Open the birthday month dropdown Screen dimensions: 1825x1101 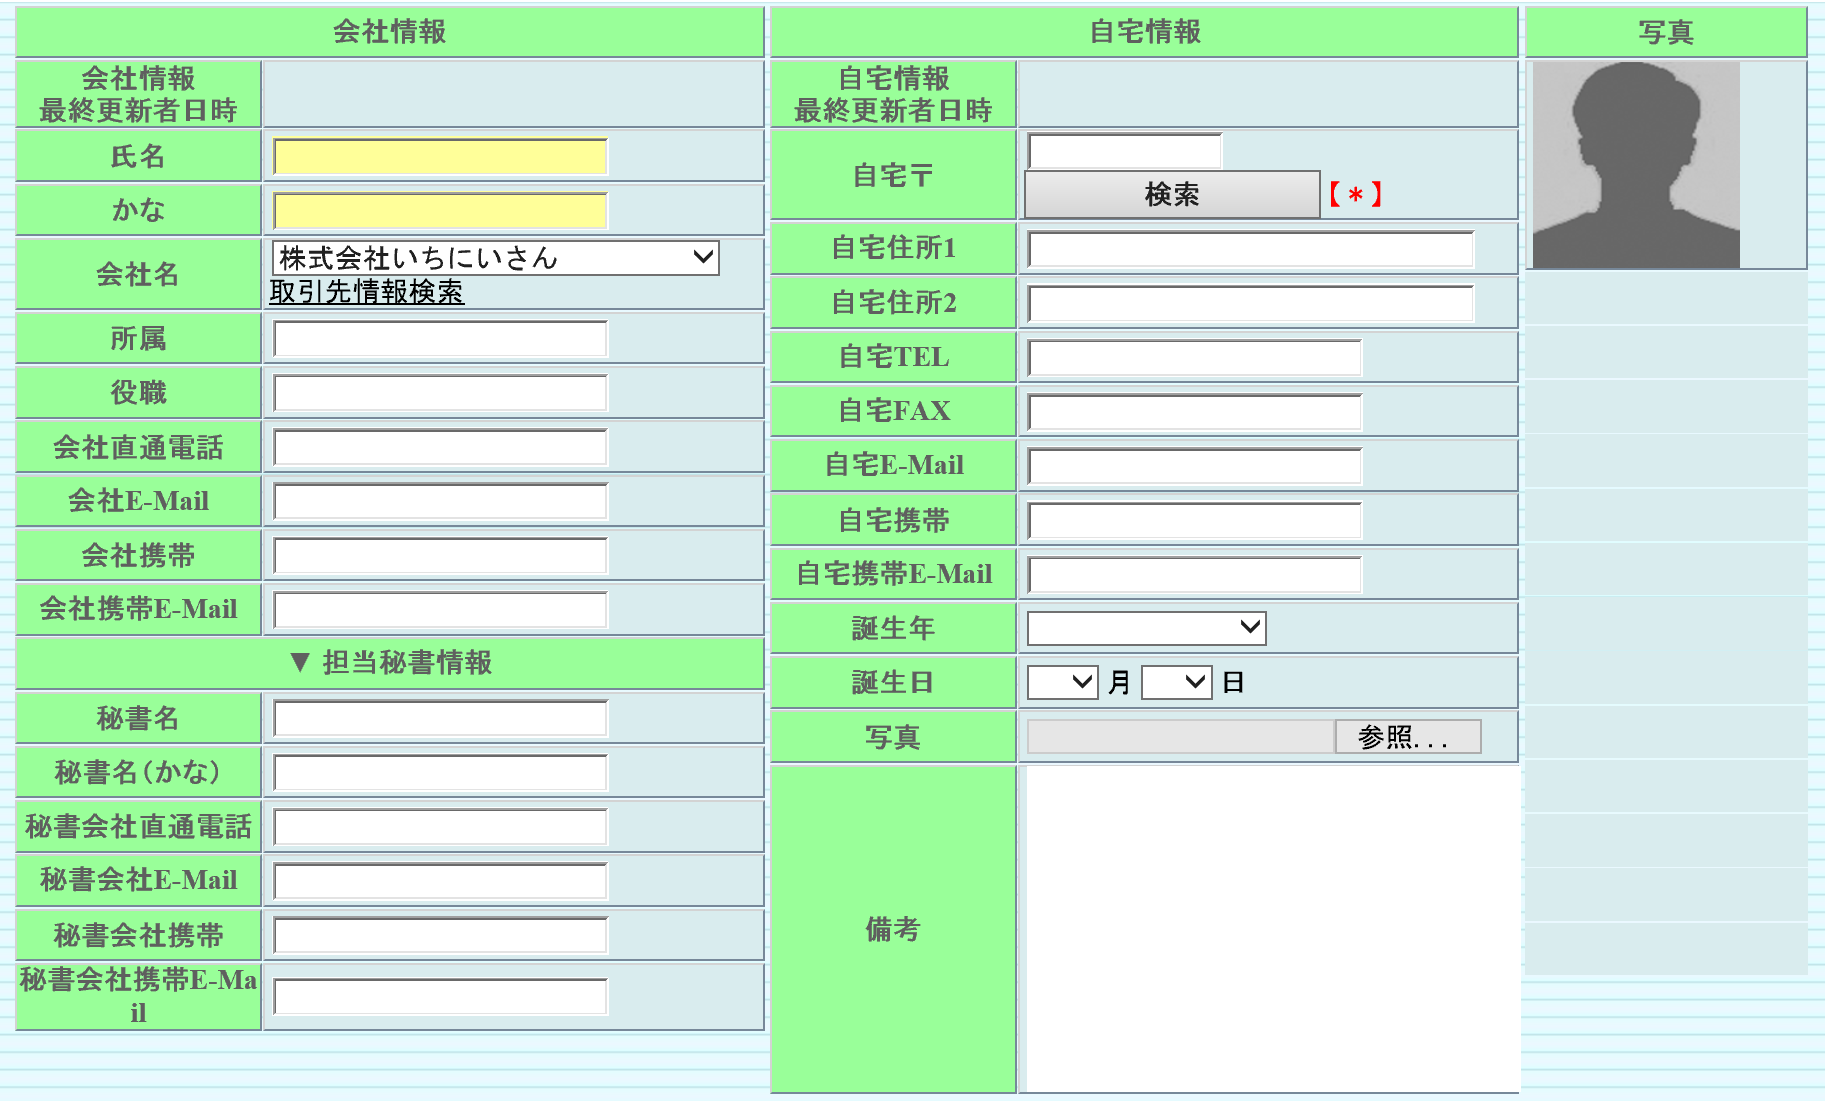click(x=1062, y=683)
